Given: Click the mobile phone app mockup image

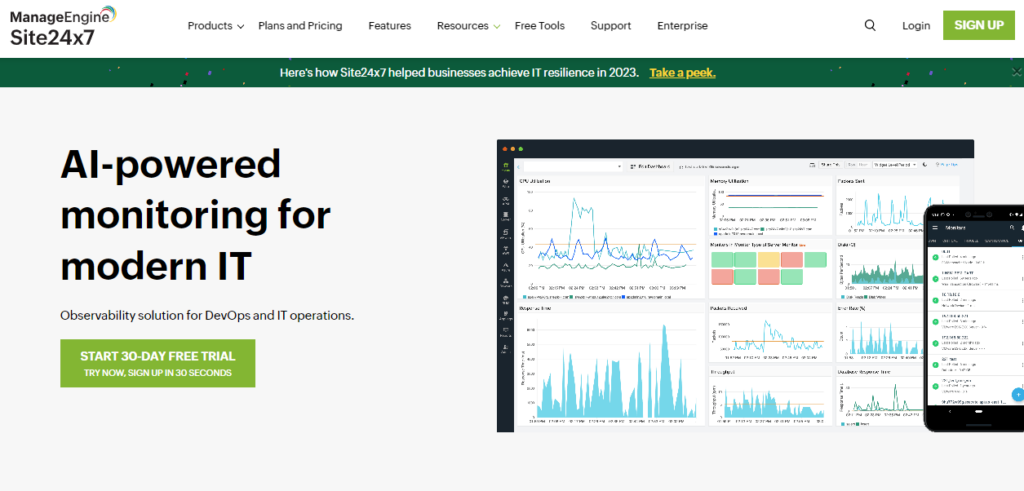Looking at the screenshot, I should [974, 319].
